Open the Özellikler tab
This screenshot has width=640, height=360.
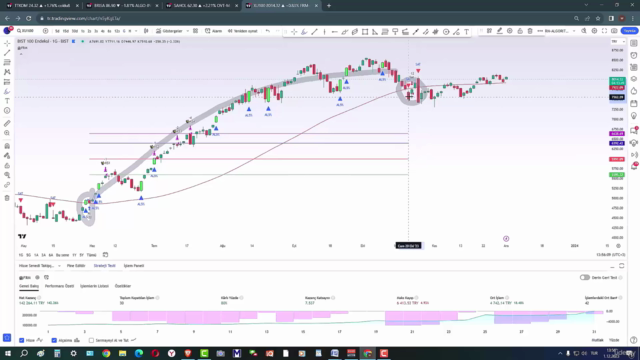tap(123, 286)
